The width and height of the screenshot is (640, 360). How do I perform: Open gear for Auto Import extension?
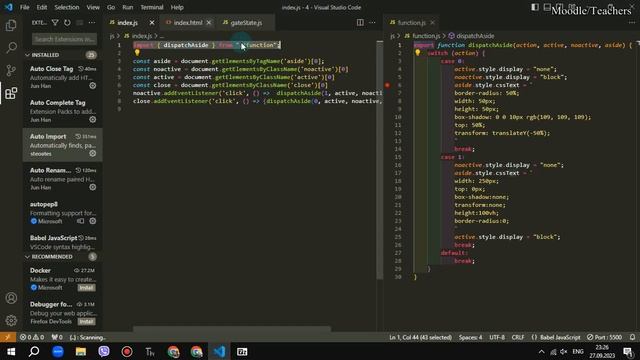93,153
